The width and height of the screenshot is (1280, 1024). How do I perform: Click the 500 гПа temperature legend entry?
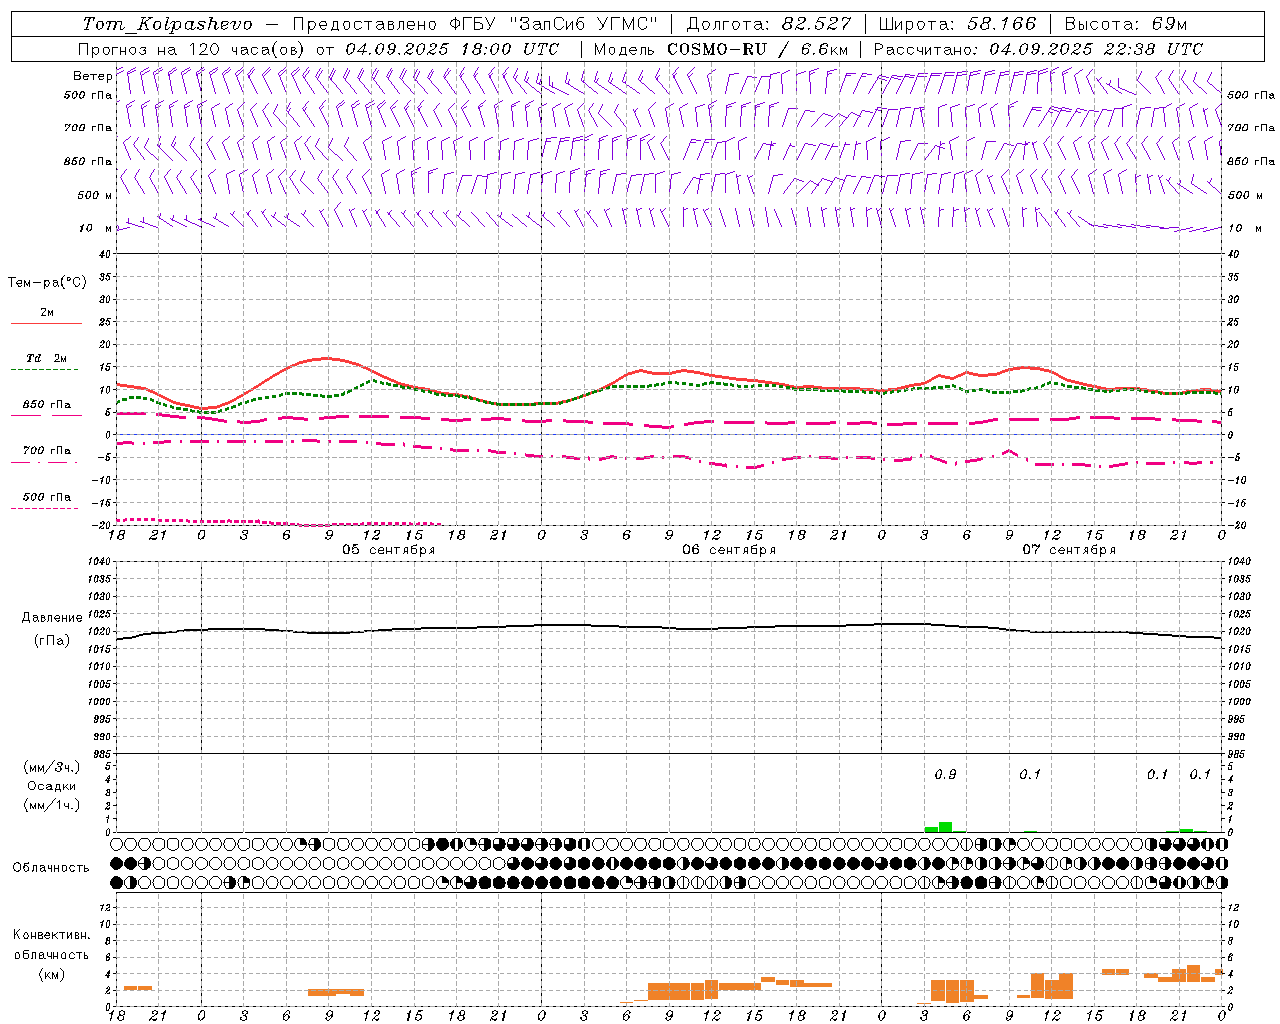click(47, 497)
